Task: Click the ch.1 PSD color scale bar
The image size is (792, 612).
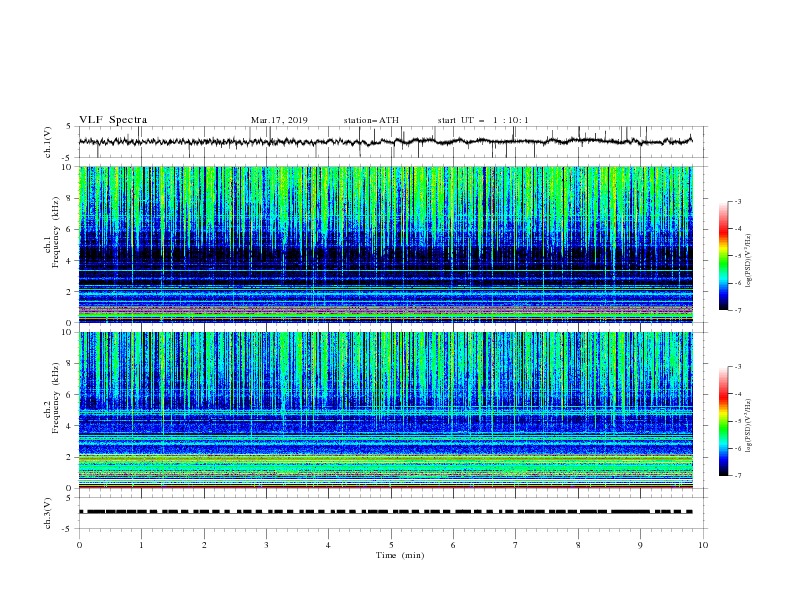Action: (723, 256)
